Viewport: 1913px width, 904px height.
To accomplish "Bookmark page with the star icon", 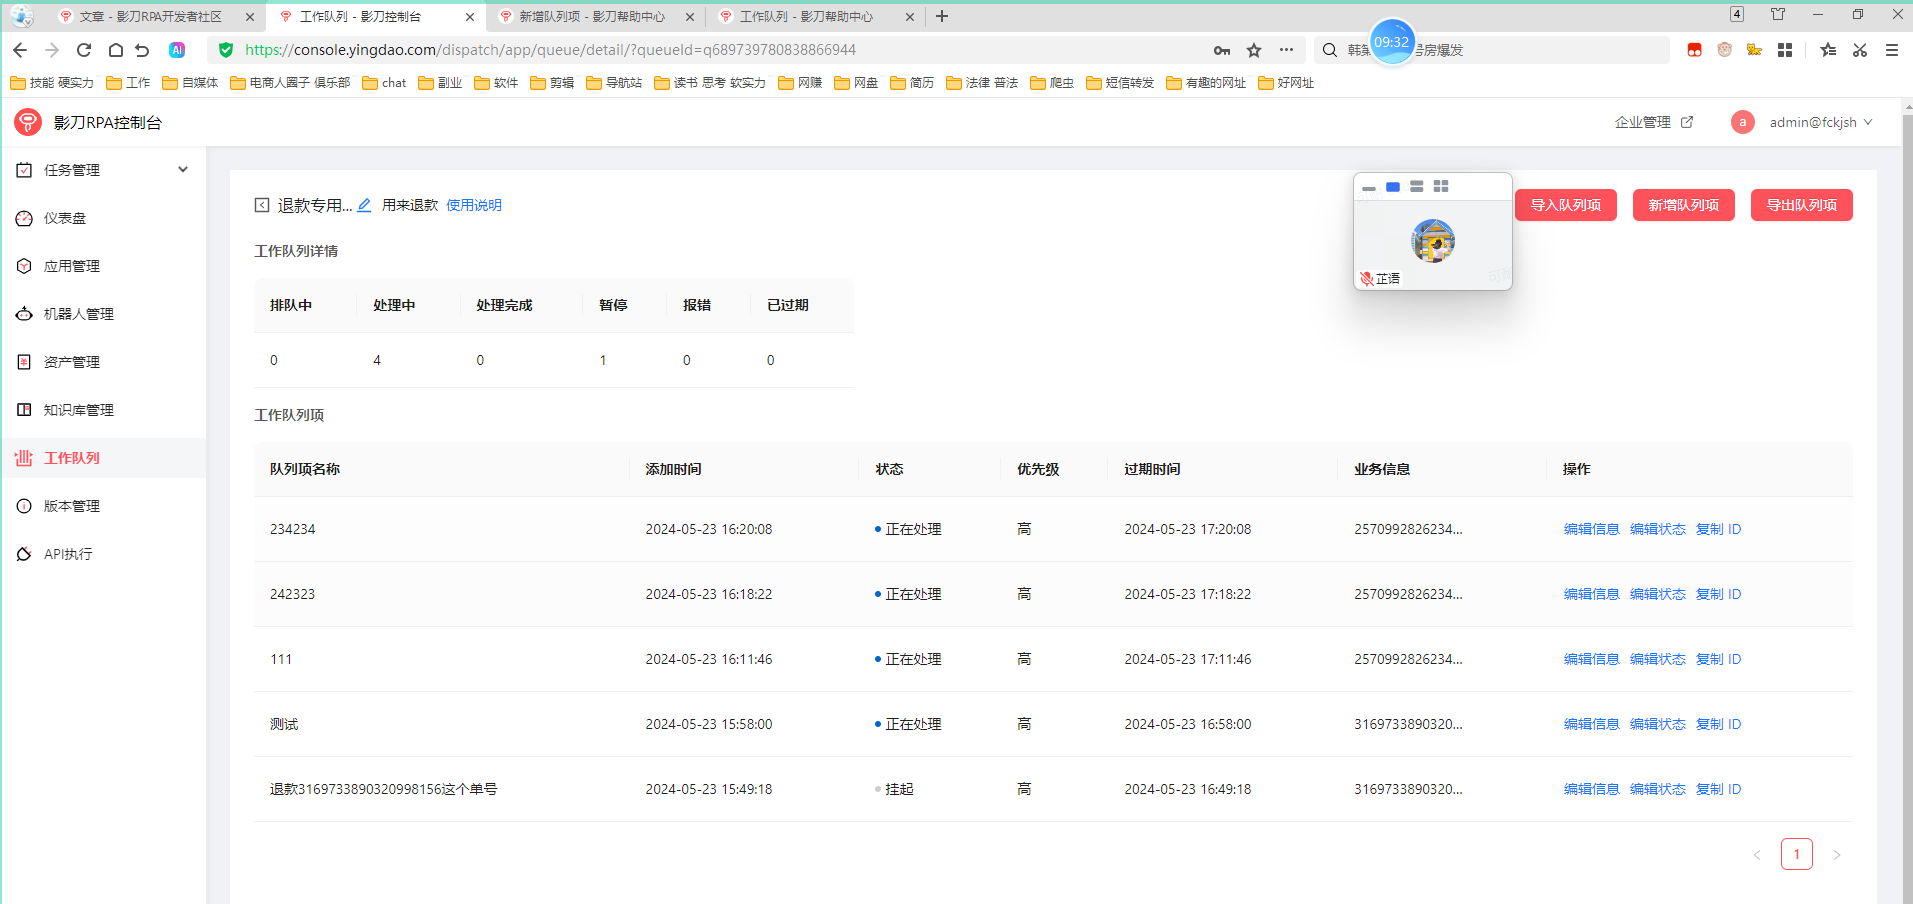I will click(x=1254, y=50).
